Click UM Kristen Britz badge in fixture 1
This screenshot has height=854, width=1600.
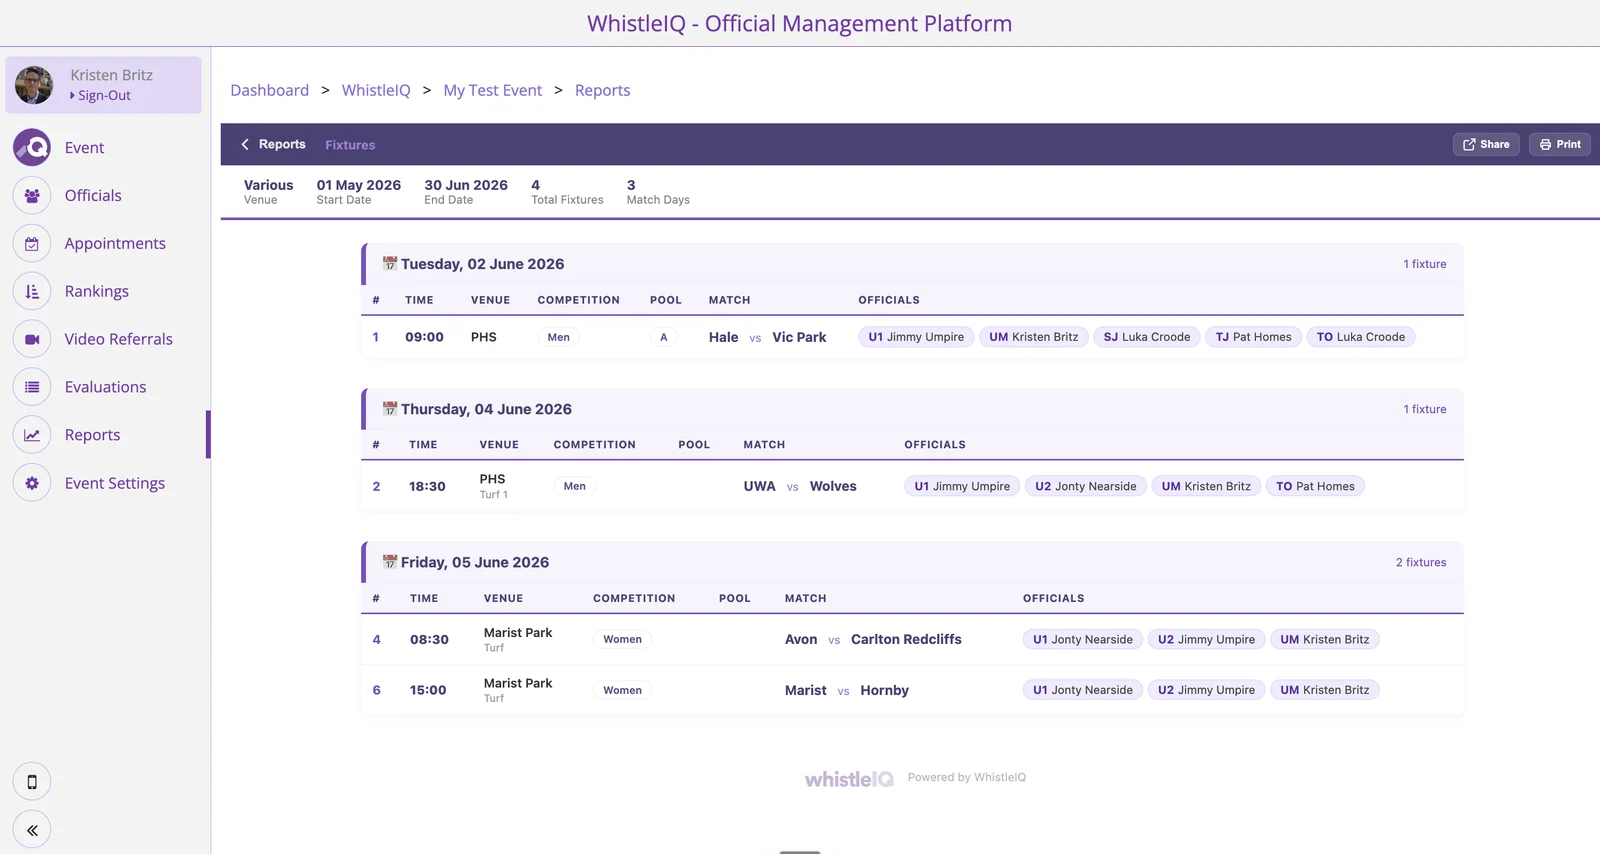click(1034, 337)
